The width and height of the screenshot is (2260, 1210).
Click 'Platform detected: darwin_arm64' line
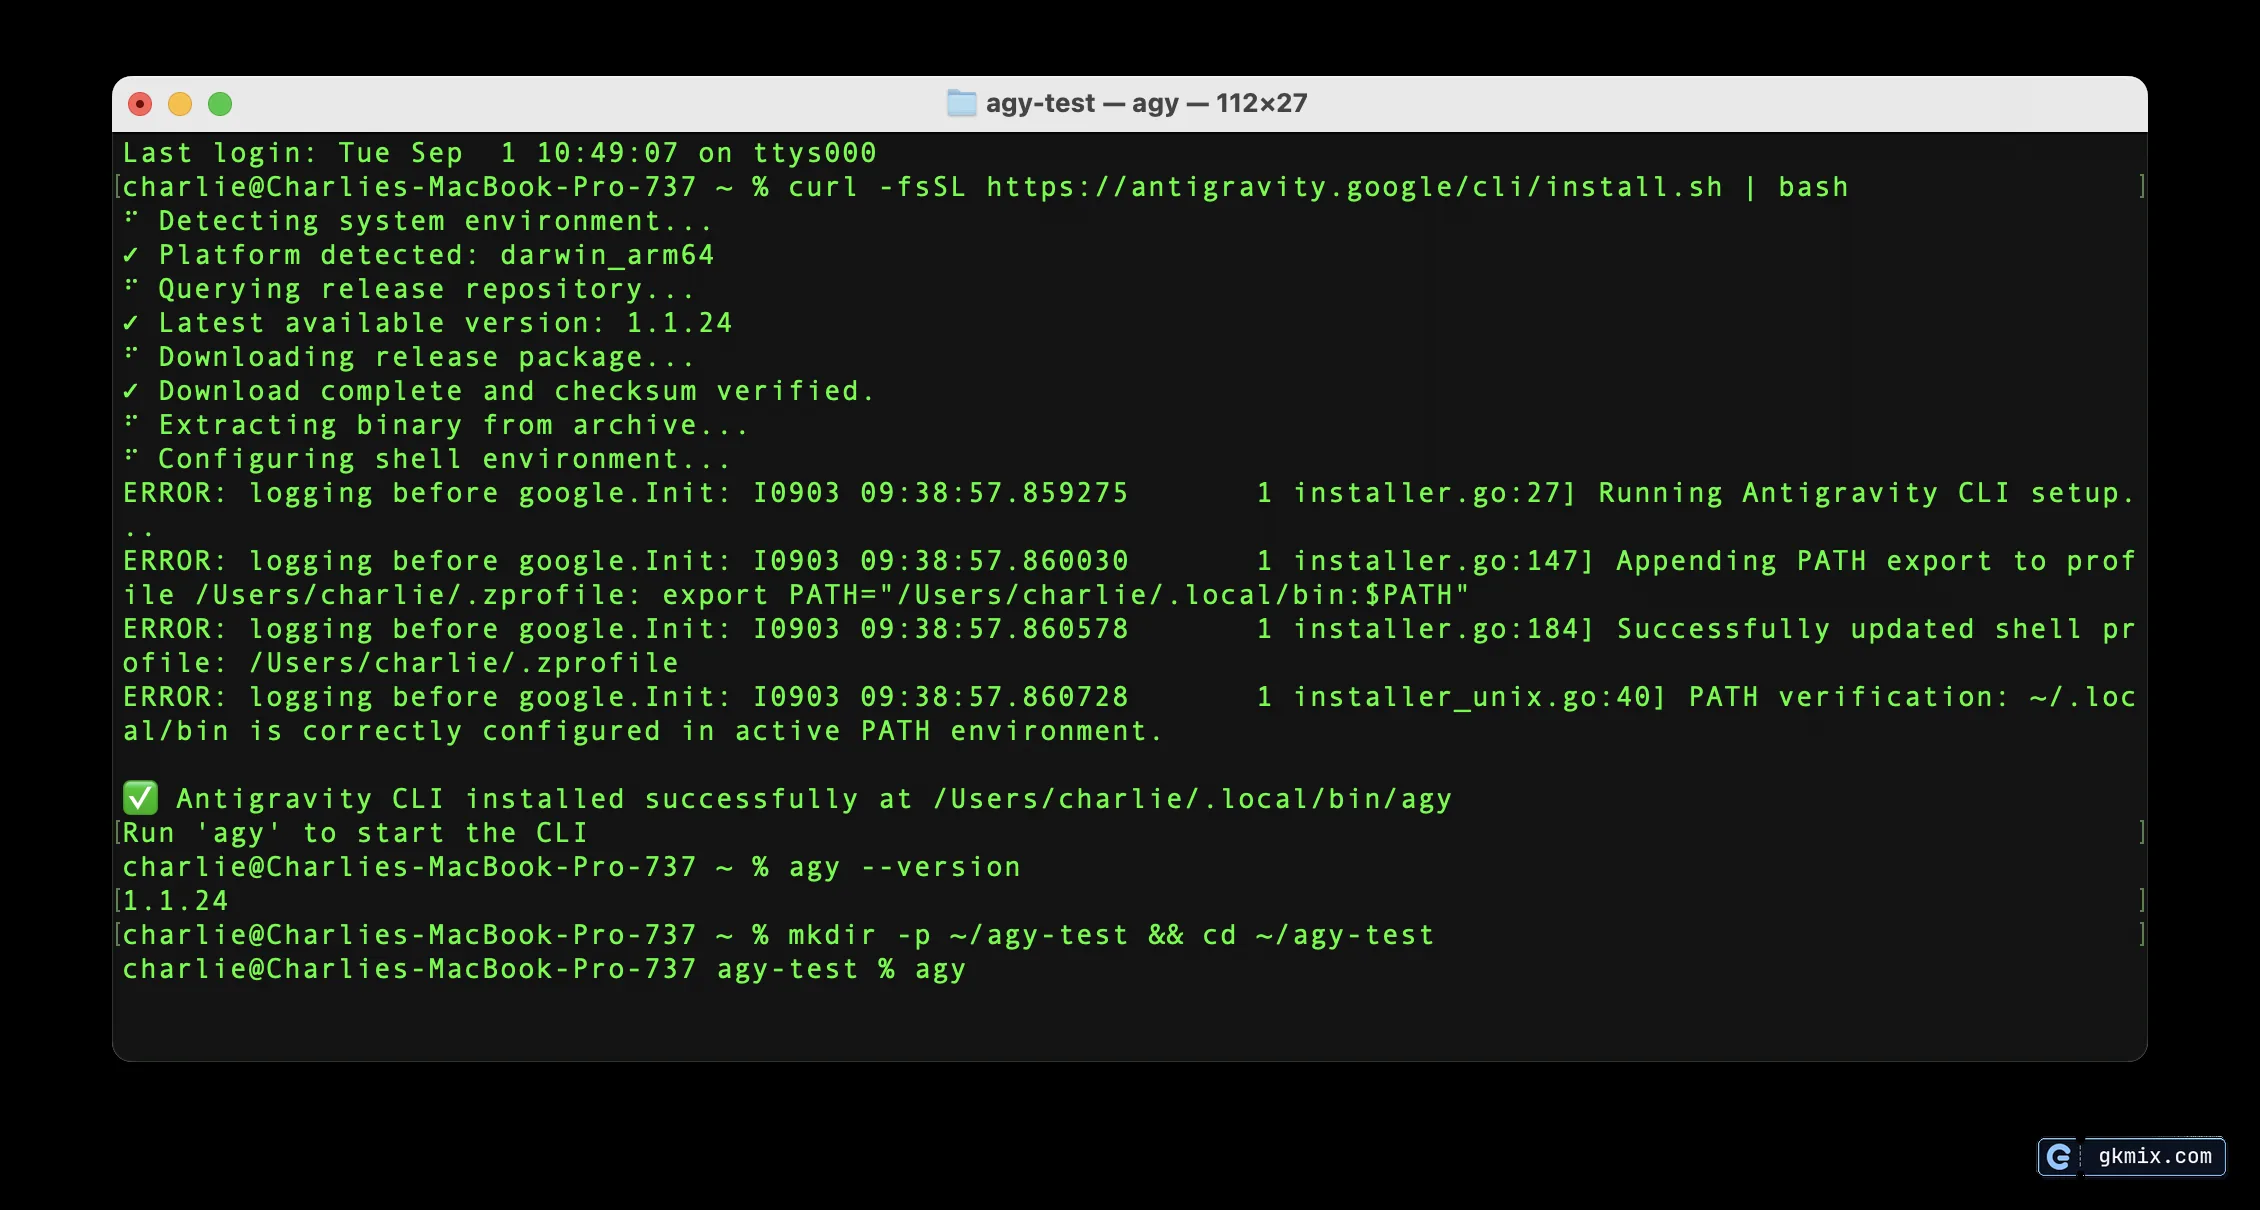pyautogui.click(x=419, y=255)
